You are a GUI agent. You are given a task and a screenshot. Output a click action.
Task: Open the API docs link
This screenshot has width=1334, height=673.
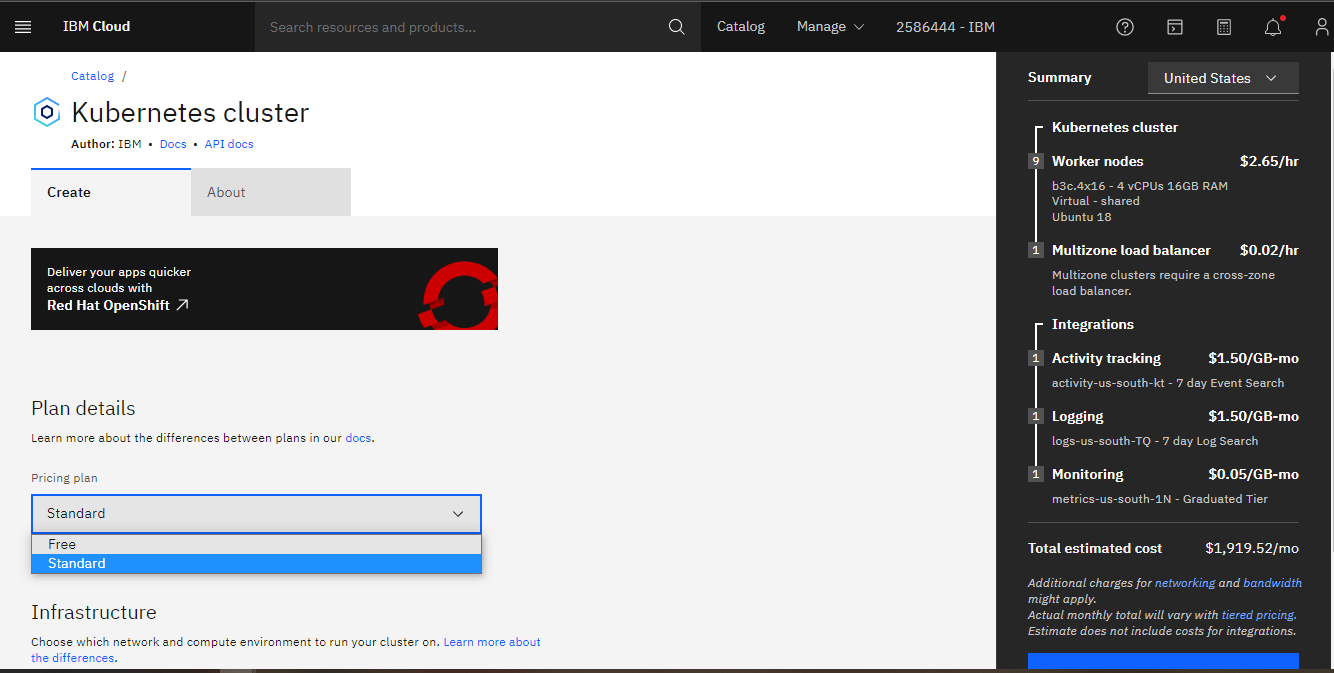coord(229,144)
